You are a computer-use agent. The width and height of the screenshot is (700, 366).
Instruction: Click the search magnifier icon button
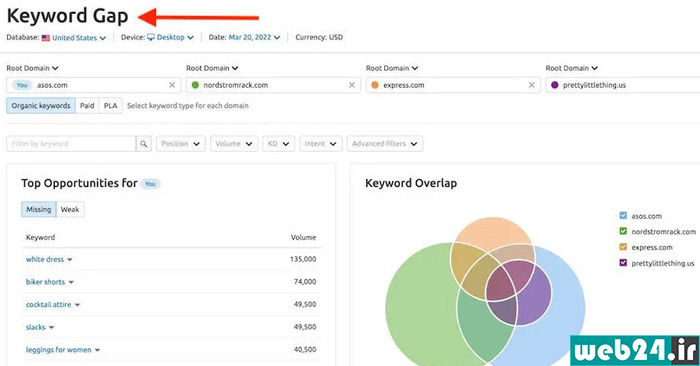(x=143, y=144)
